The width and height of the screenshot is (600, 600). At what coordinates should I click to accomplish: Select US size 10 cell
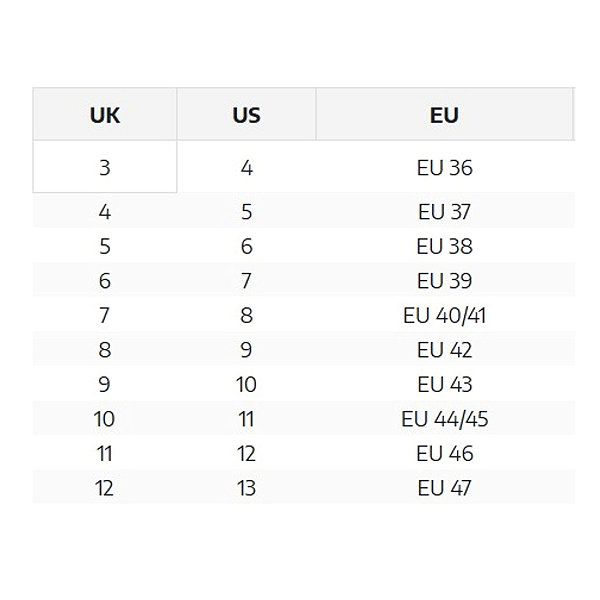click(x=246, y=383)
